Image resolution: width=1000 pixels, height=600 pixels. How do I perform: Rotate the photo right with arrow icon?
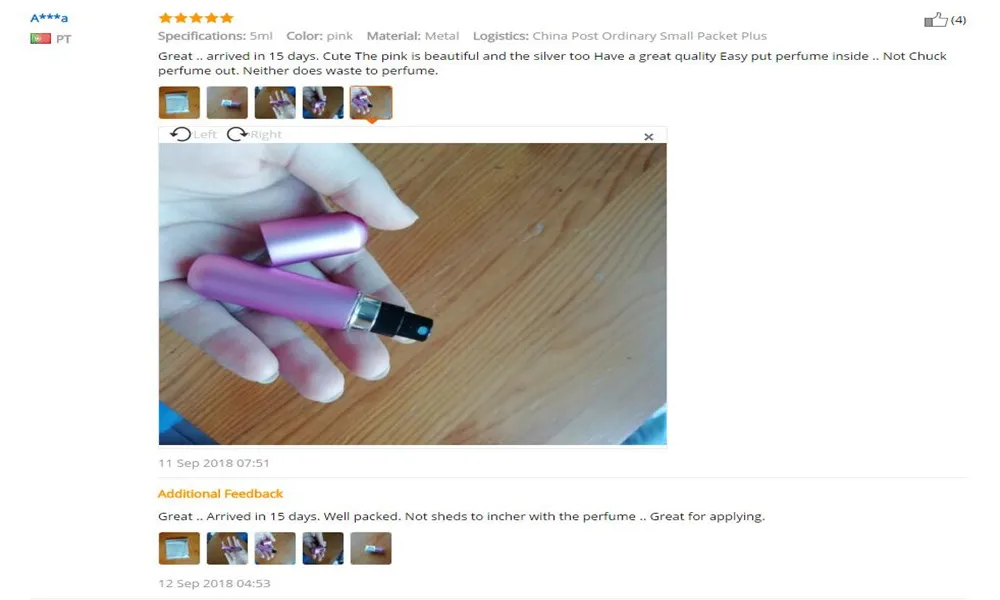237,134
